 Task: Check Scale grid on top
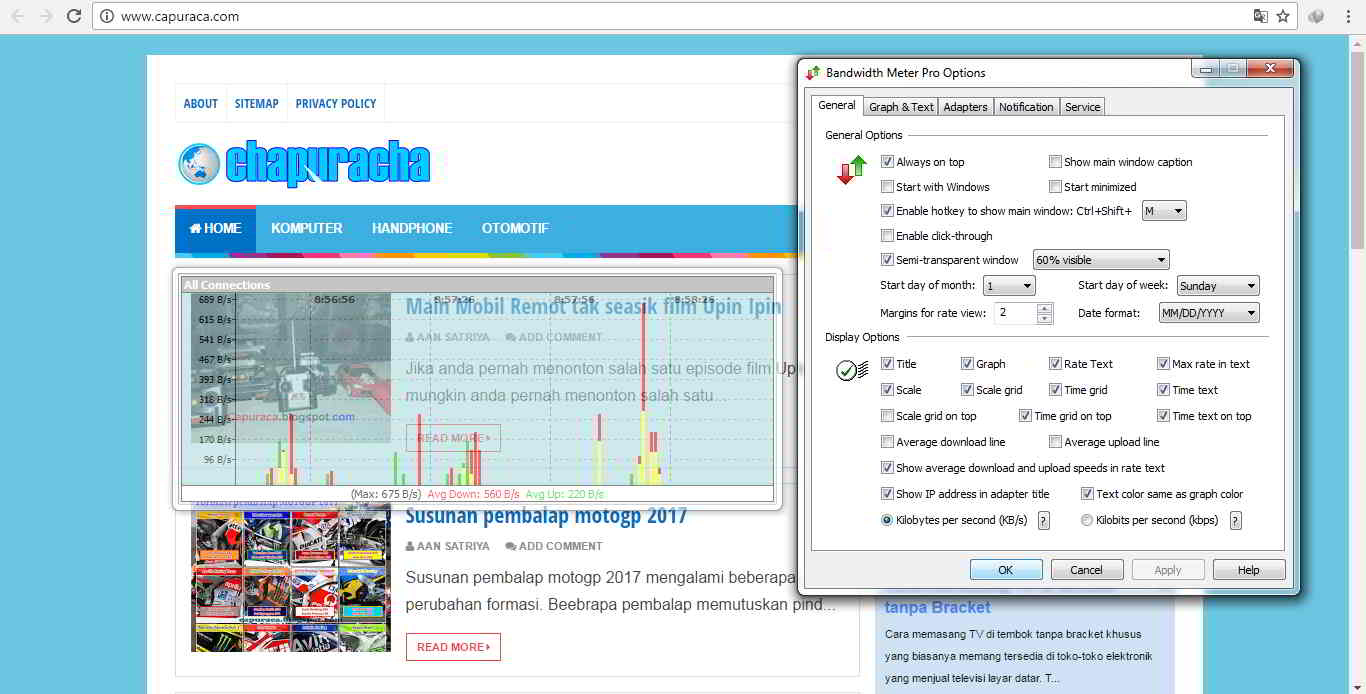887,416
